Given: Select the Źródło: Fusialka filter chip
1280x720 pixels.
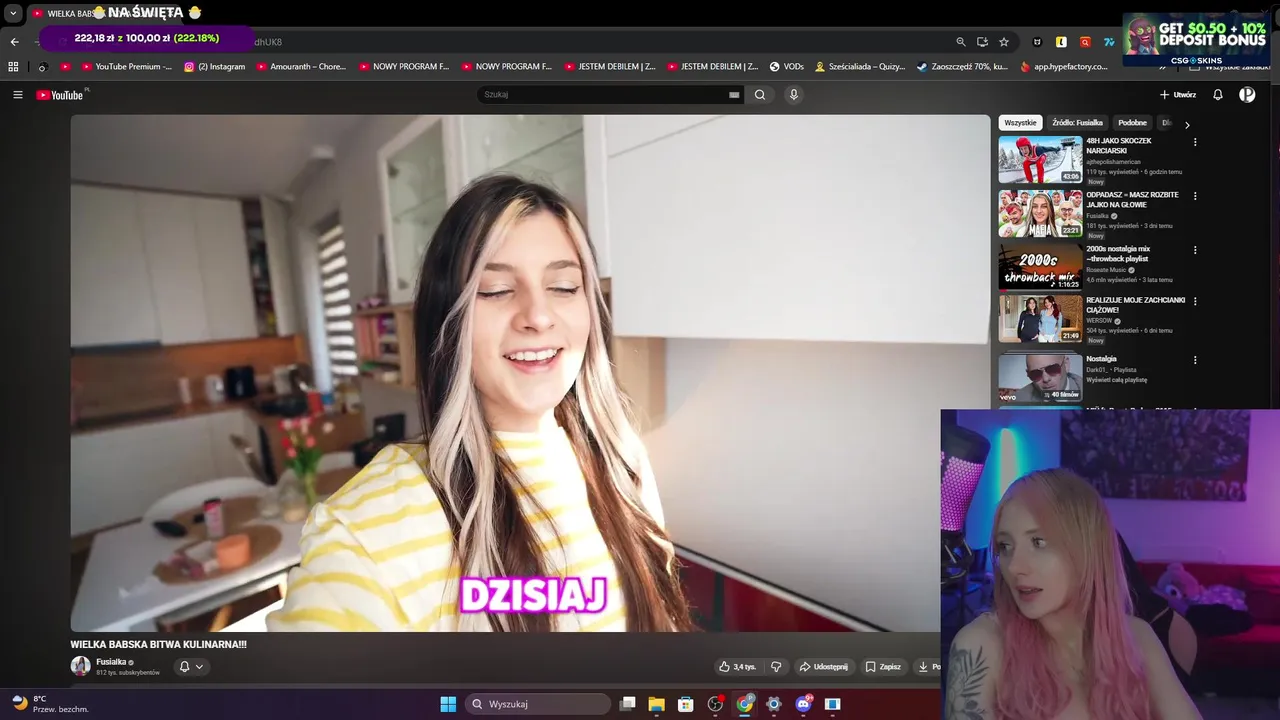Looking at the screenshot, I should point(1077,123).
